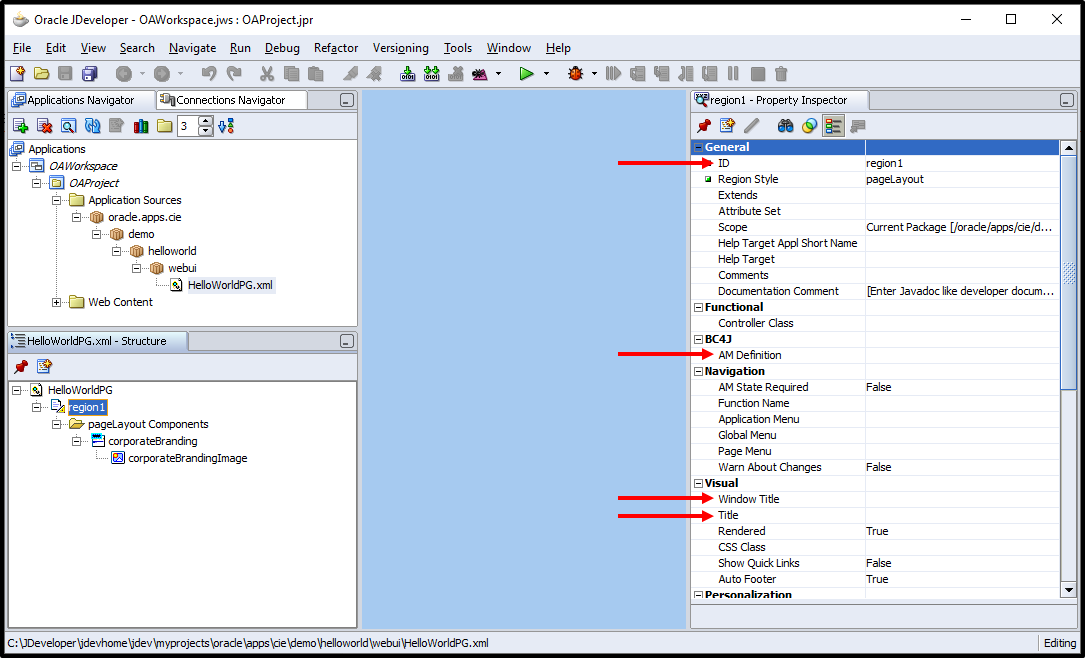Collapse the General property section
This screenshot has width=1085, height=658.
click(x=698, y=147)
